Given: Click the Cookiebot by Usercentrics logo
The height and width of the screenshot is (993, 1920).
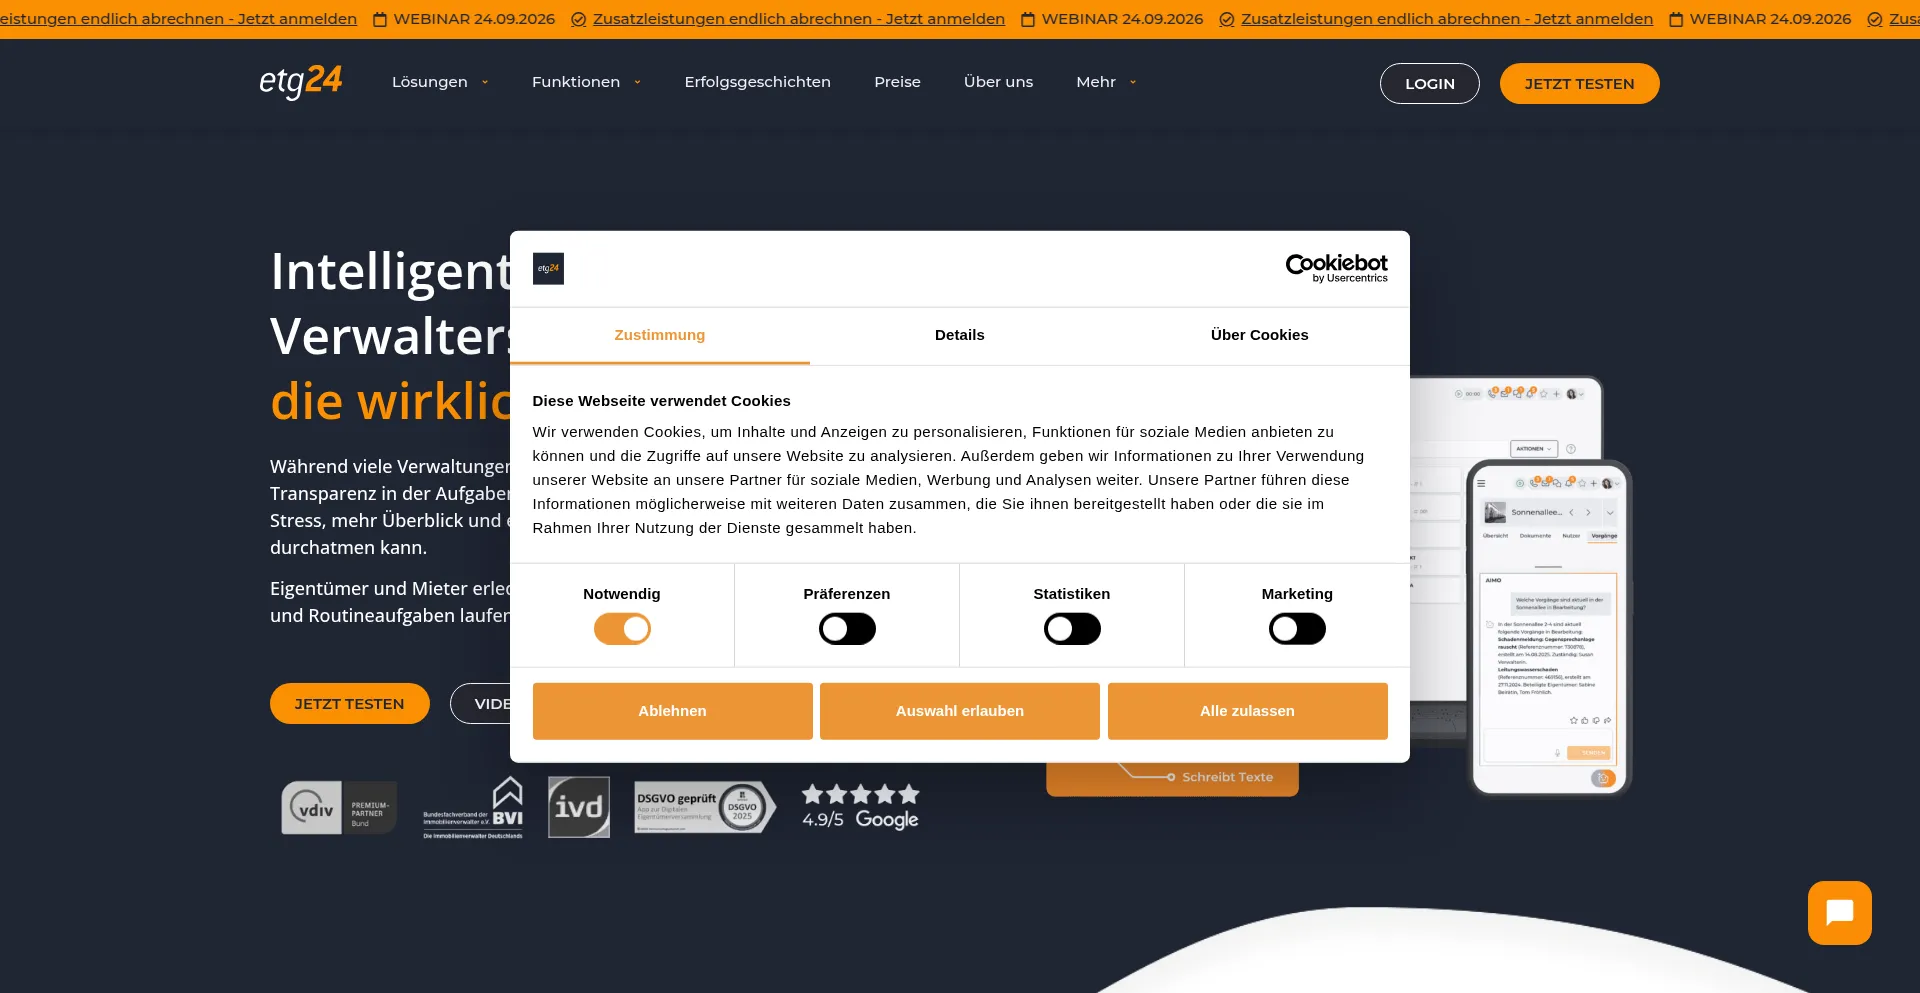Looking at the screenshot, I should click(1336, 268).
